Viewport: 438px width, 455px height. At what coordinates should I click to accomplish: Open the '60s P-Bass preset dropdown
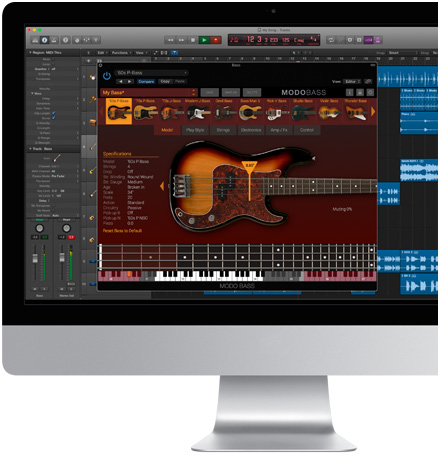coord(152,73)
